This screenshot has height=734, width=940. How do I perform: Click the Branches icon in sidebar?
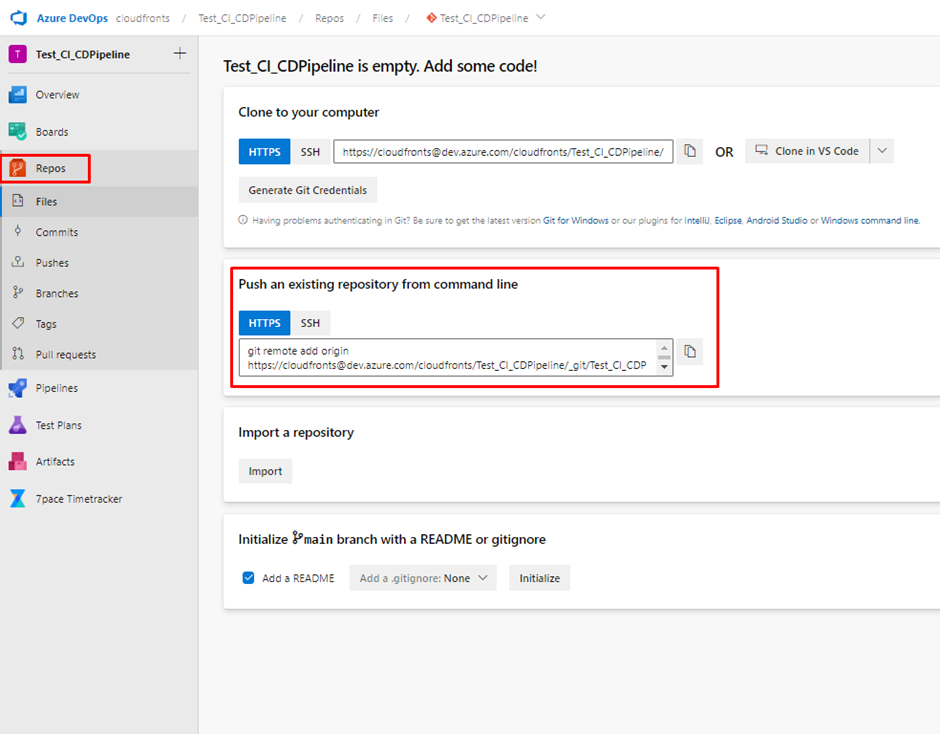[x=18, y=293]
